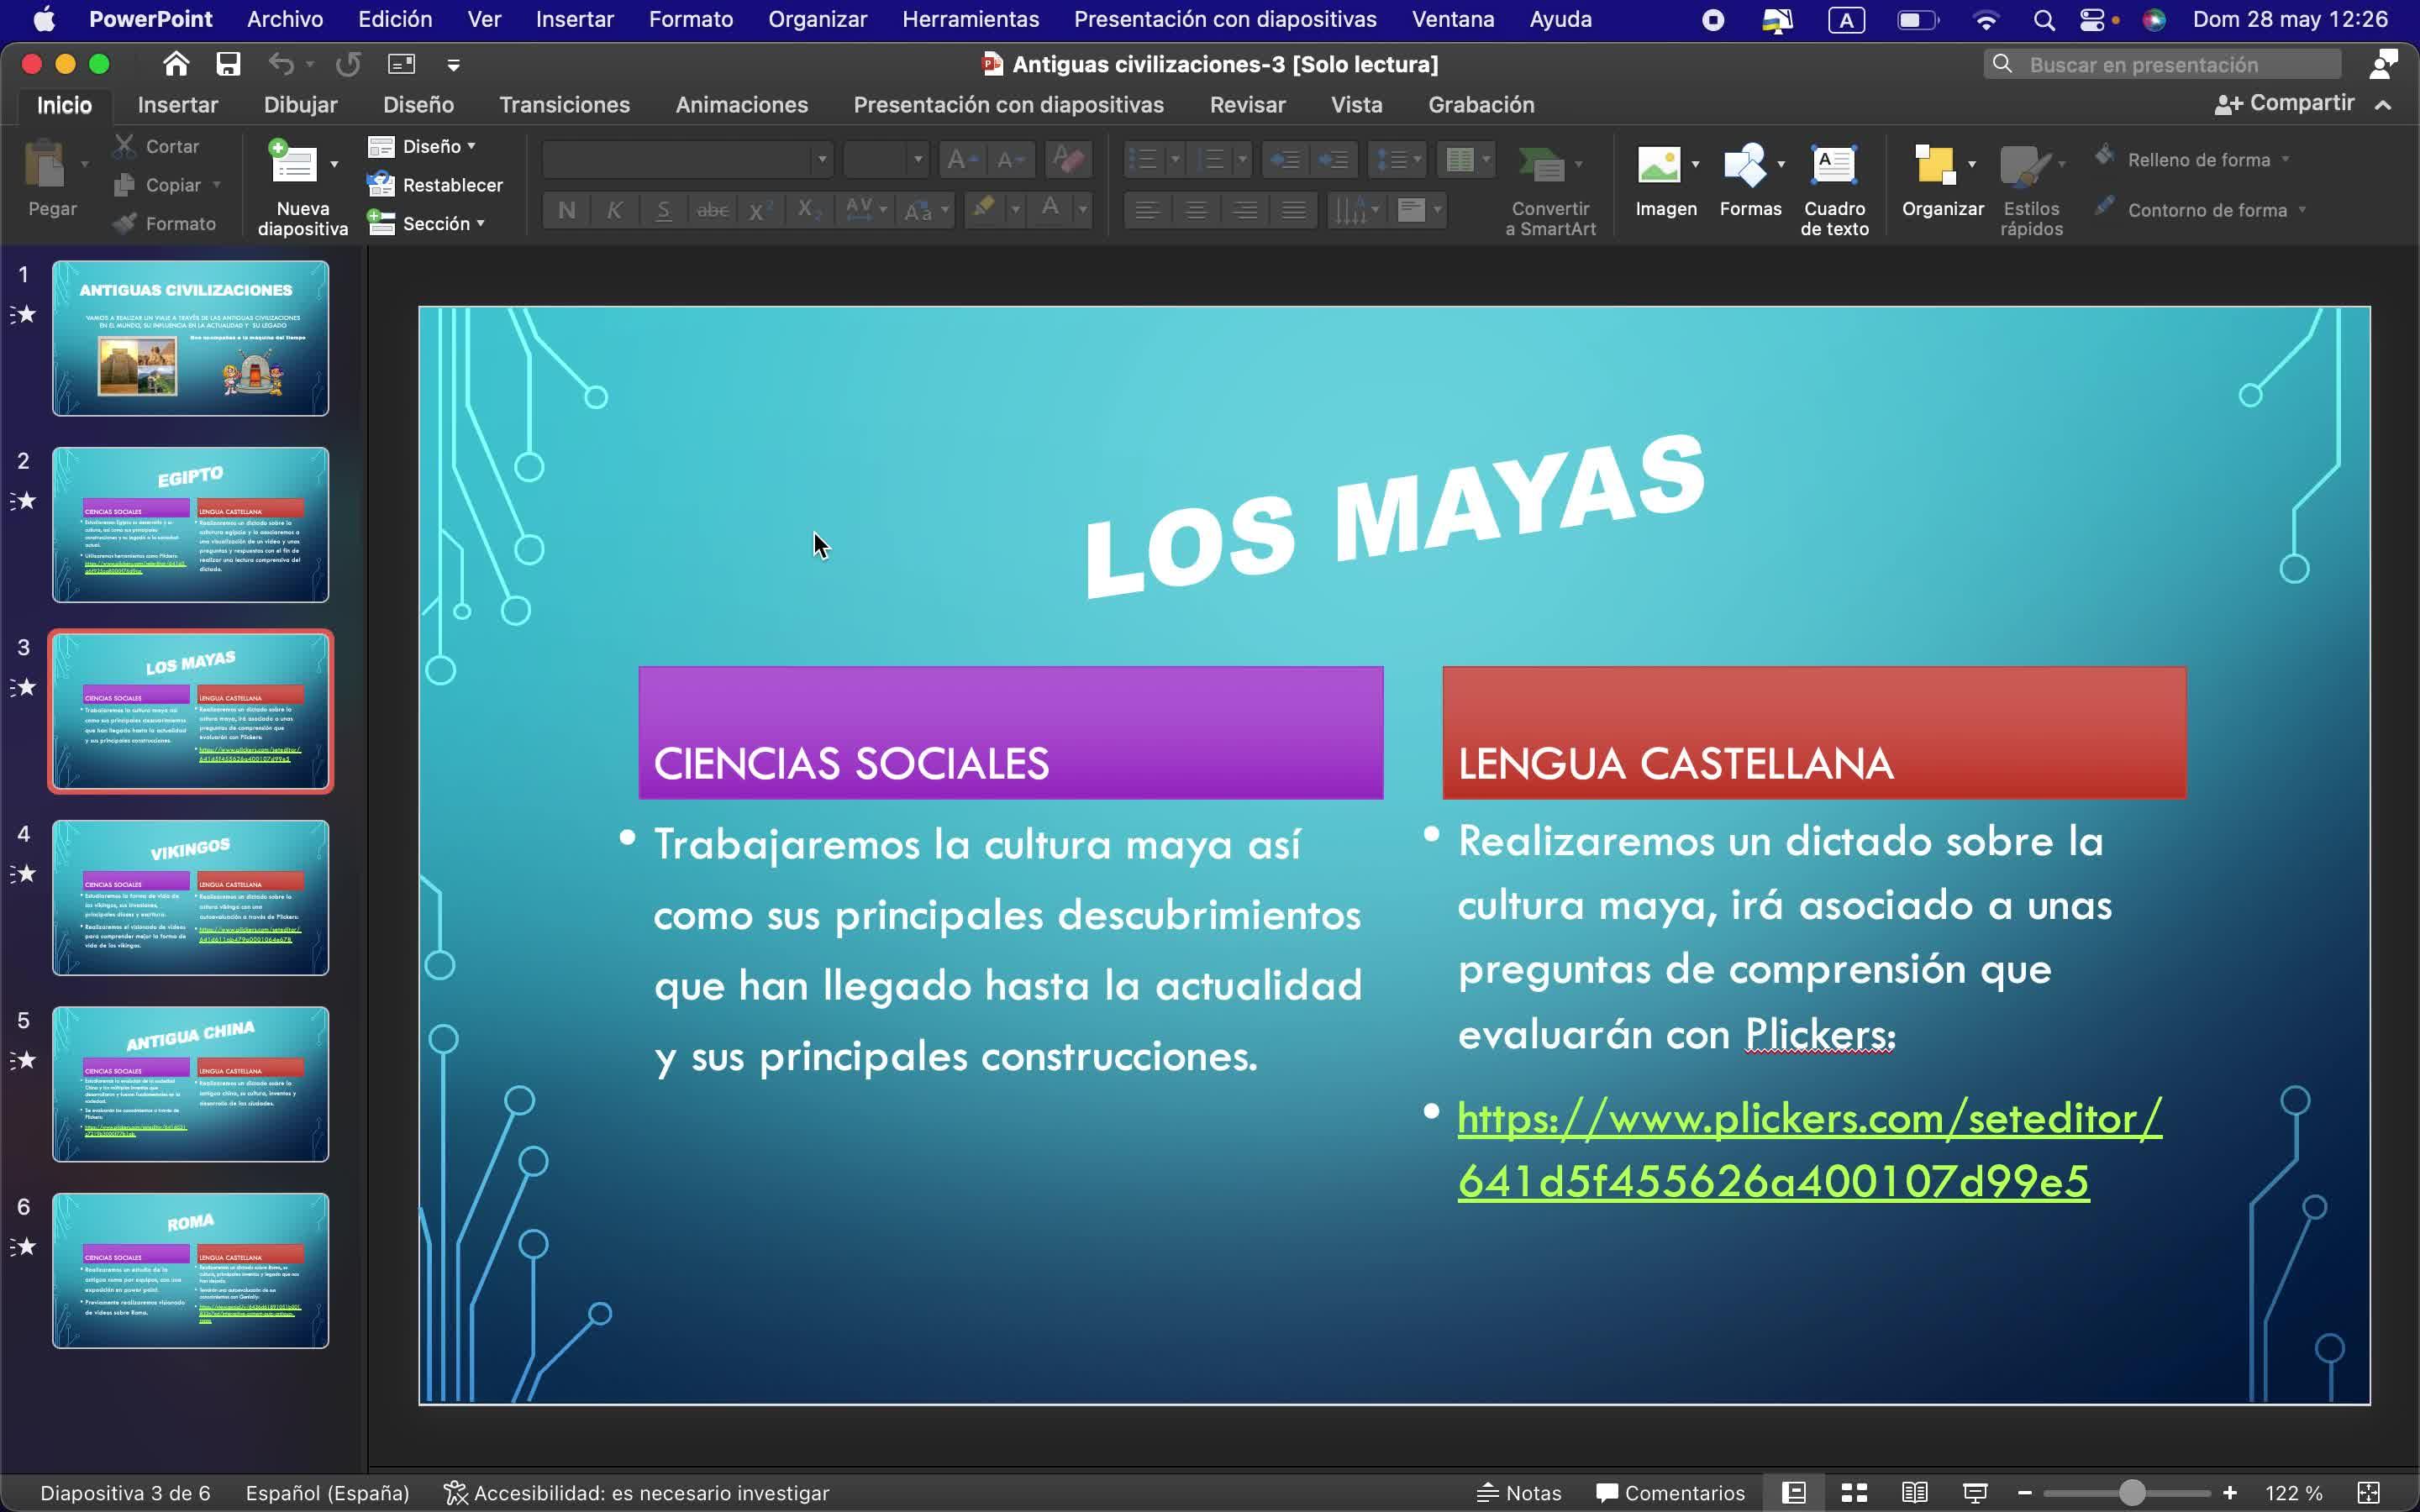
Task: Insert a Cuadro de texto
Action: point(1833,165)
